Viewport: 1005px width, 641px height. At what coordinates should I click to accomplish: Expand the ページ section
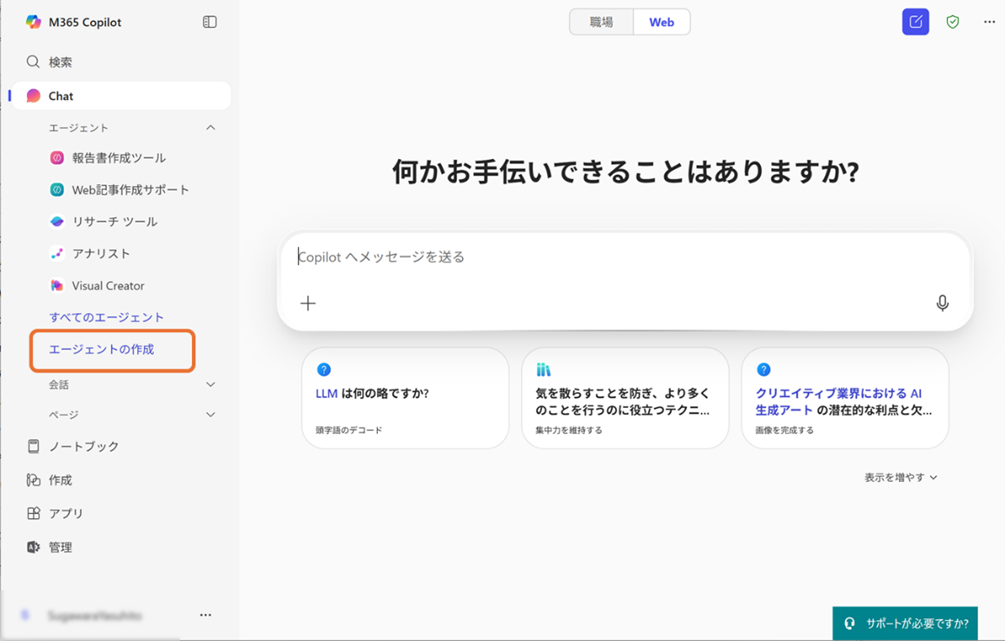(210, 414)
